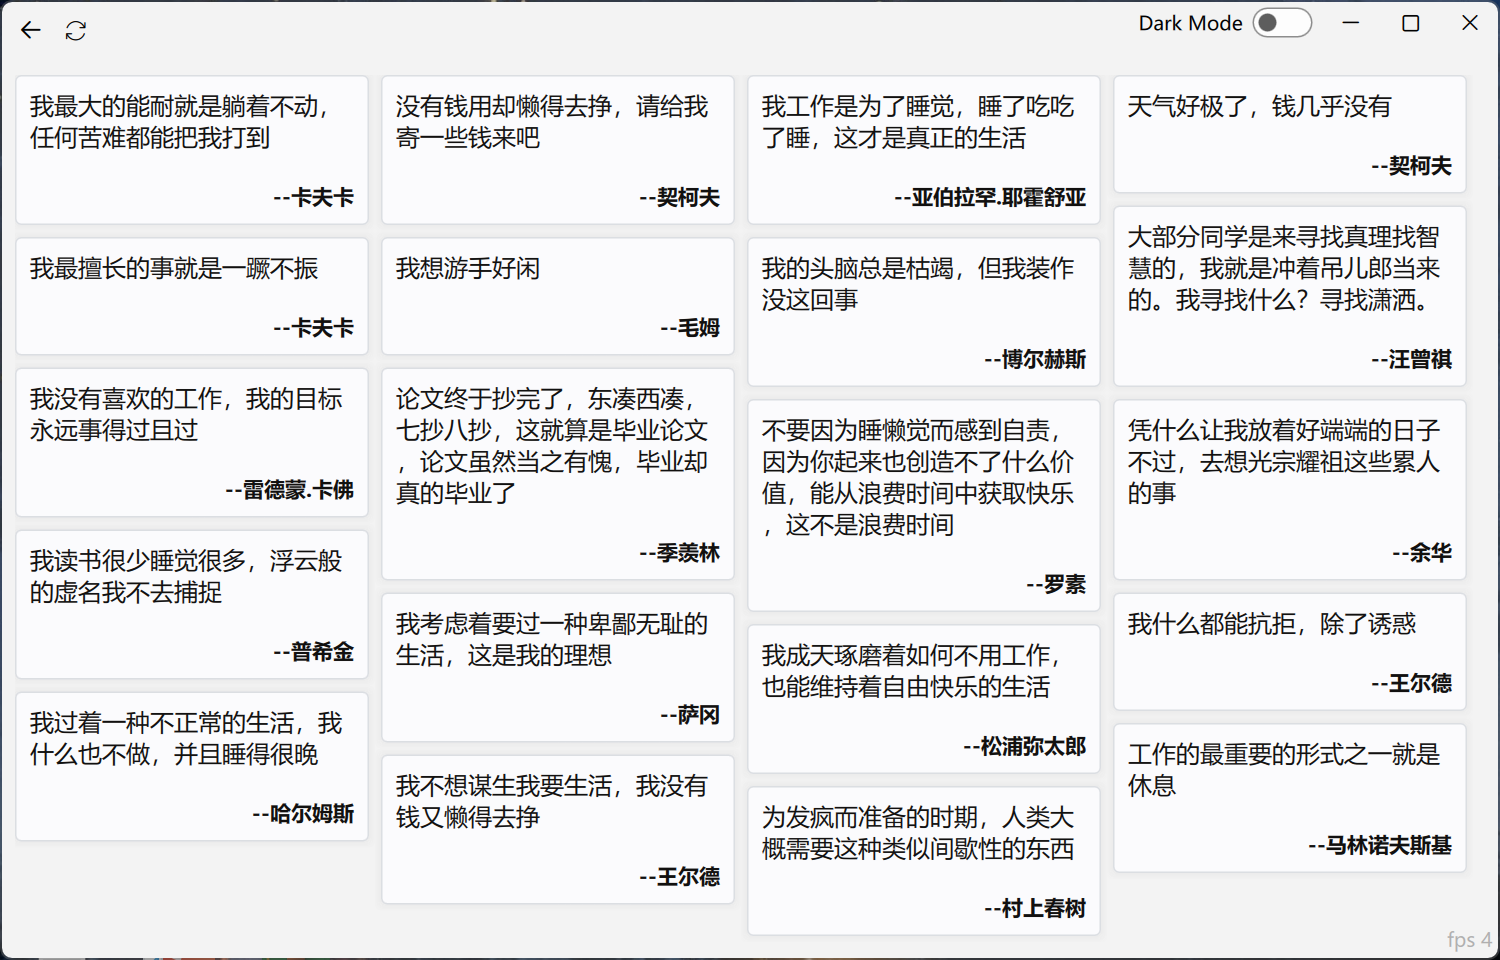The height and width of the screenshot is (960, 1500).
Task: Click the back arrow icon
Action: [30, 30]
